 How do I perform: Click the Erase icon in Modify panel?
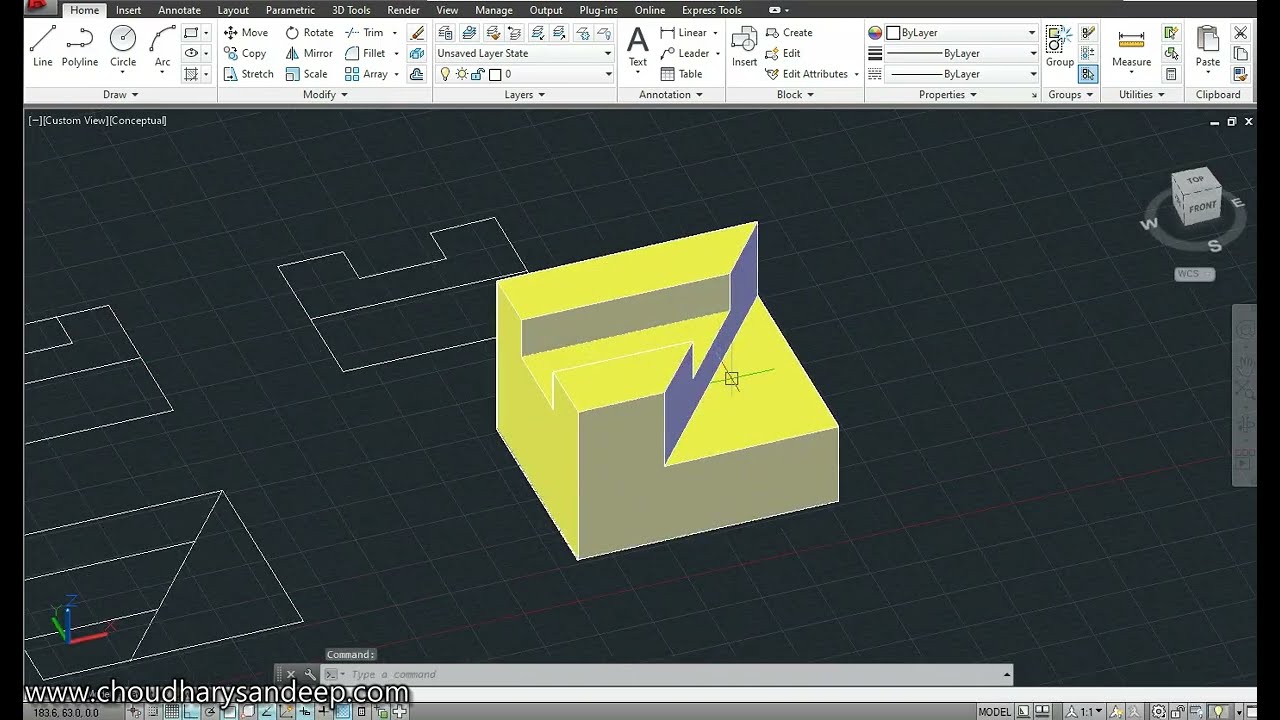[417, 33]
